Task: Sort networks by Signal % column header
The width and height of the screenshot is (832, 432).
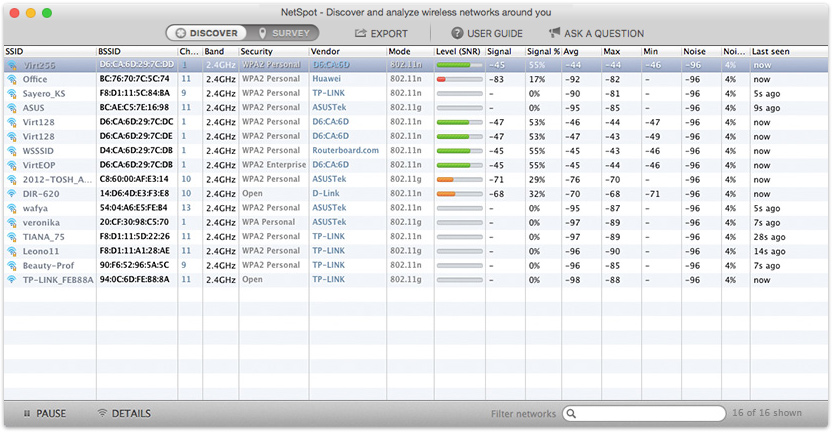Action: click(x=543, y=51)
